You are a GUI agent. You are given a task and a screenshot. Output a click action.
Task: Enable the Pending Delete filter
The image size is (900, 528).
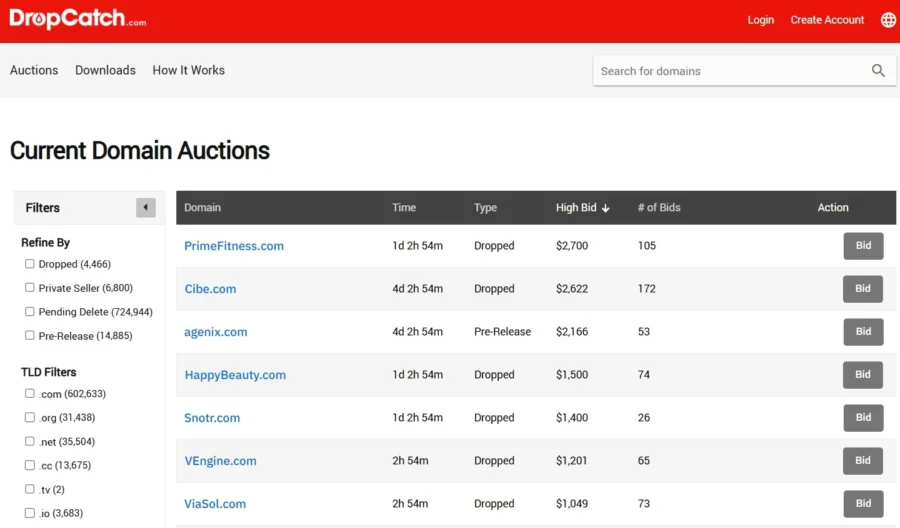tap(29, 312)
